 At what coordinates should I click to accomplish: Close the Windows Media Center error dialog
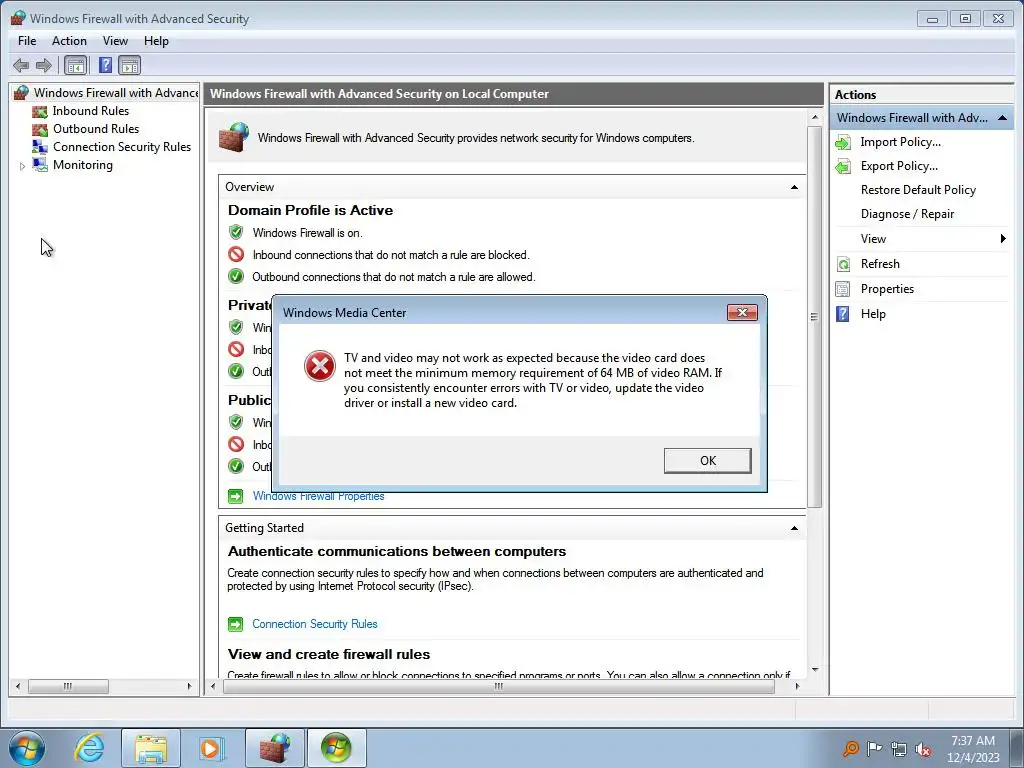[742, 312]
